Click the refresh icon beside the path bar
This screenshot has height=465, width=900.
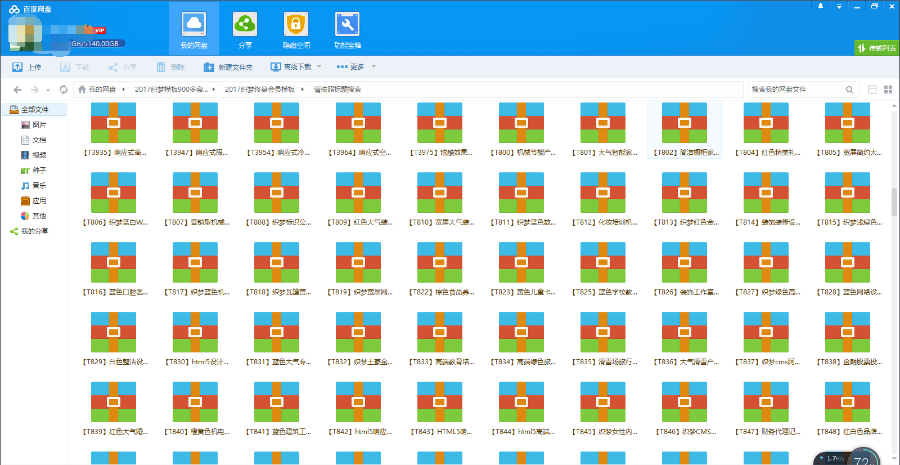point(63,89)
